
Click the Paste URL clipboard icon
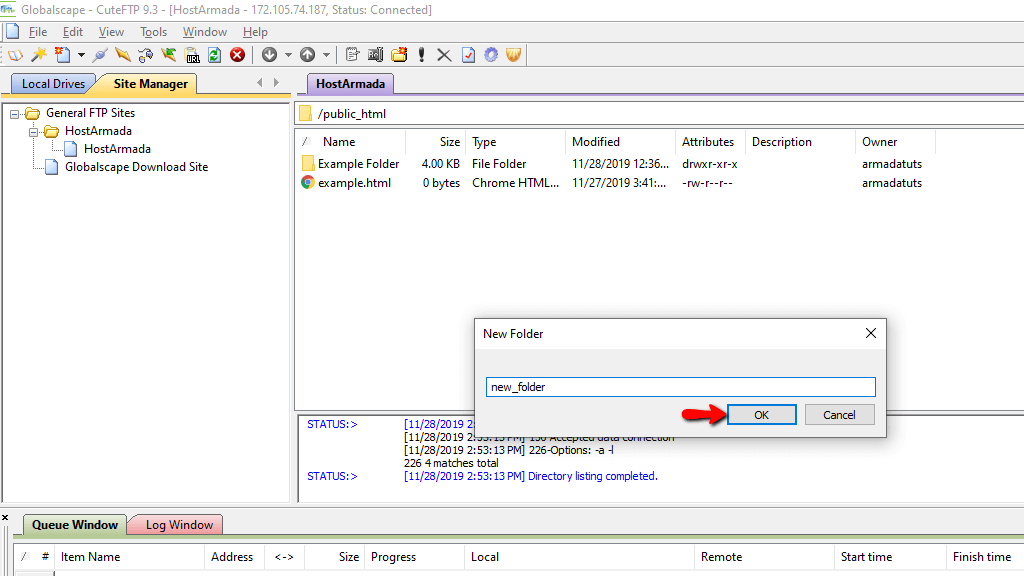pos(191,55)
